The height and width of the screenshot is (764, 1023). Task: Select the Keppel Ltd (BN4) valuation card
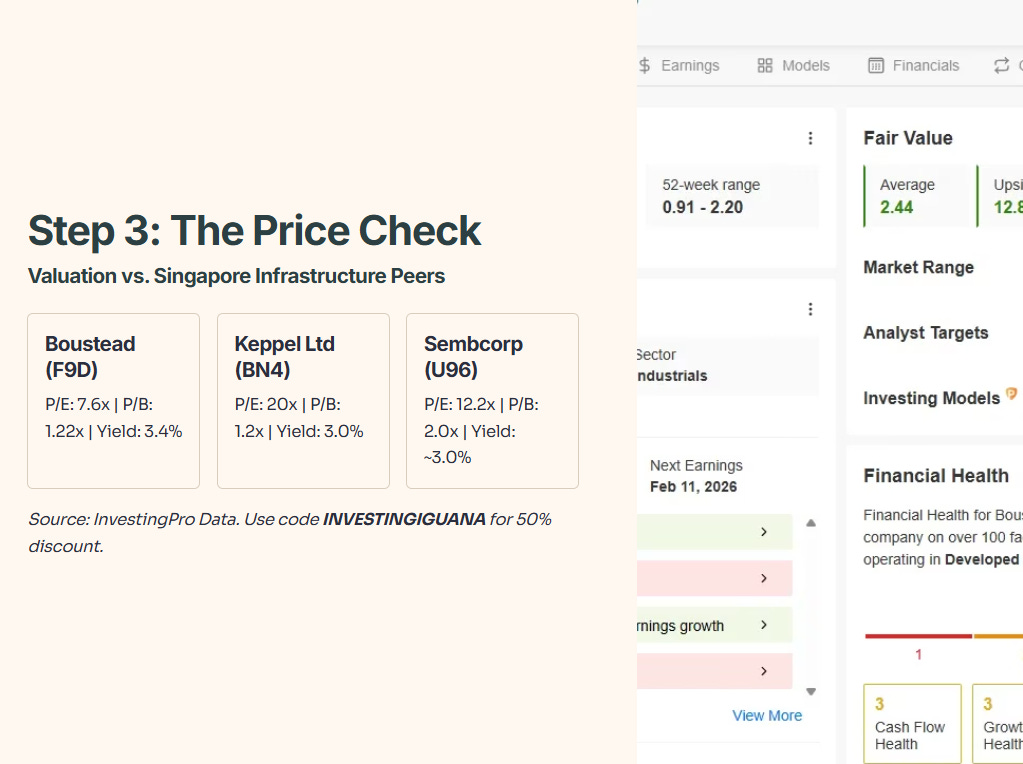303,401
